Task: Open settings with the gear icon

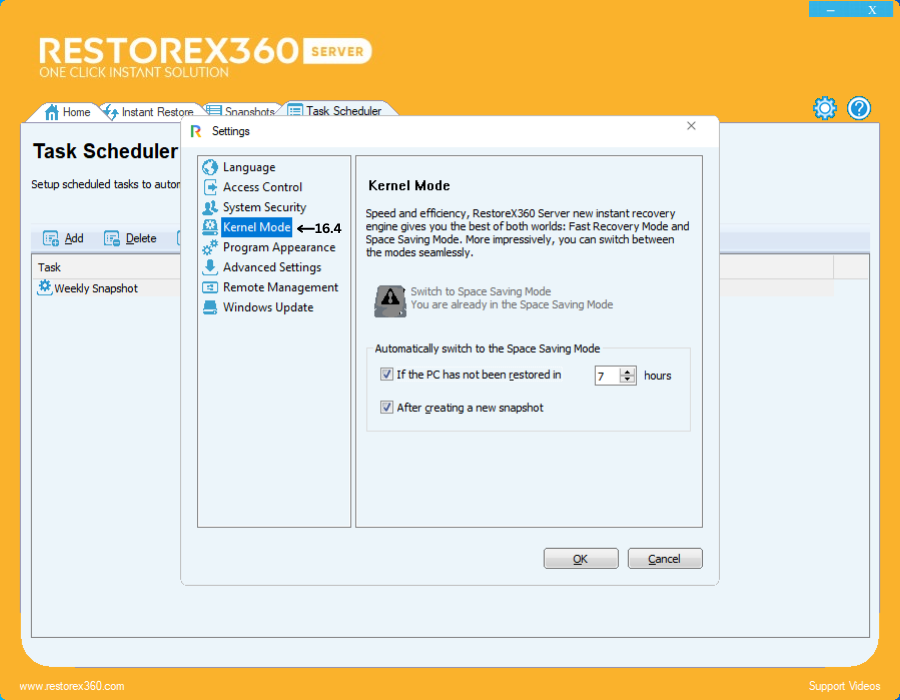Action: click(825, 108)
